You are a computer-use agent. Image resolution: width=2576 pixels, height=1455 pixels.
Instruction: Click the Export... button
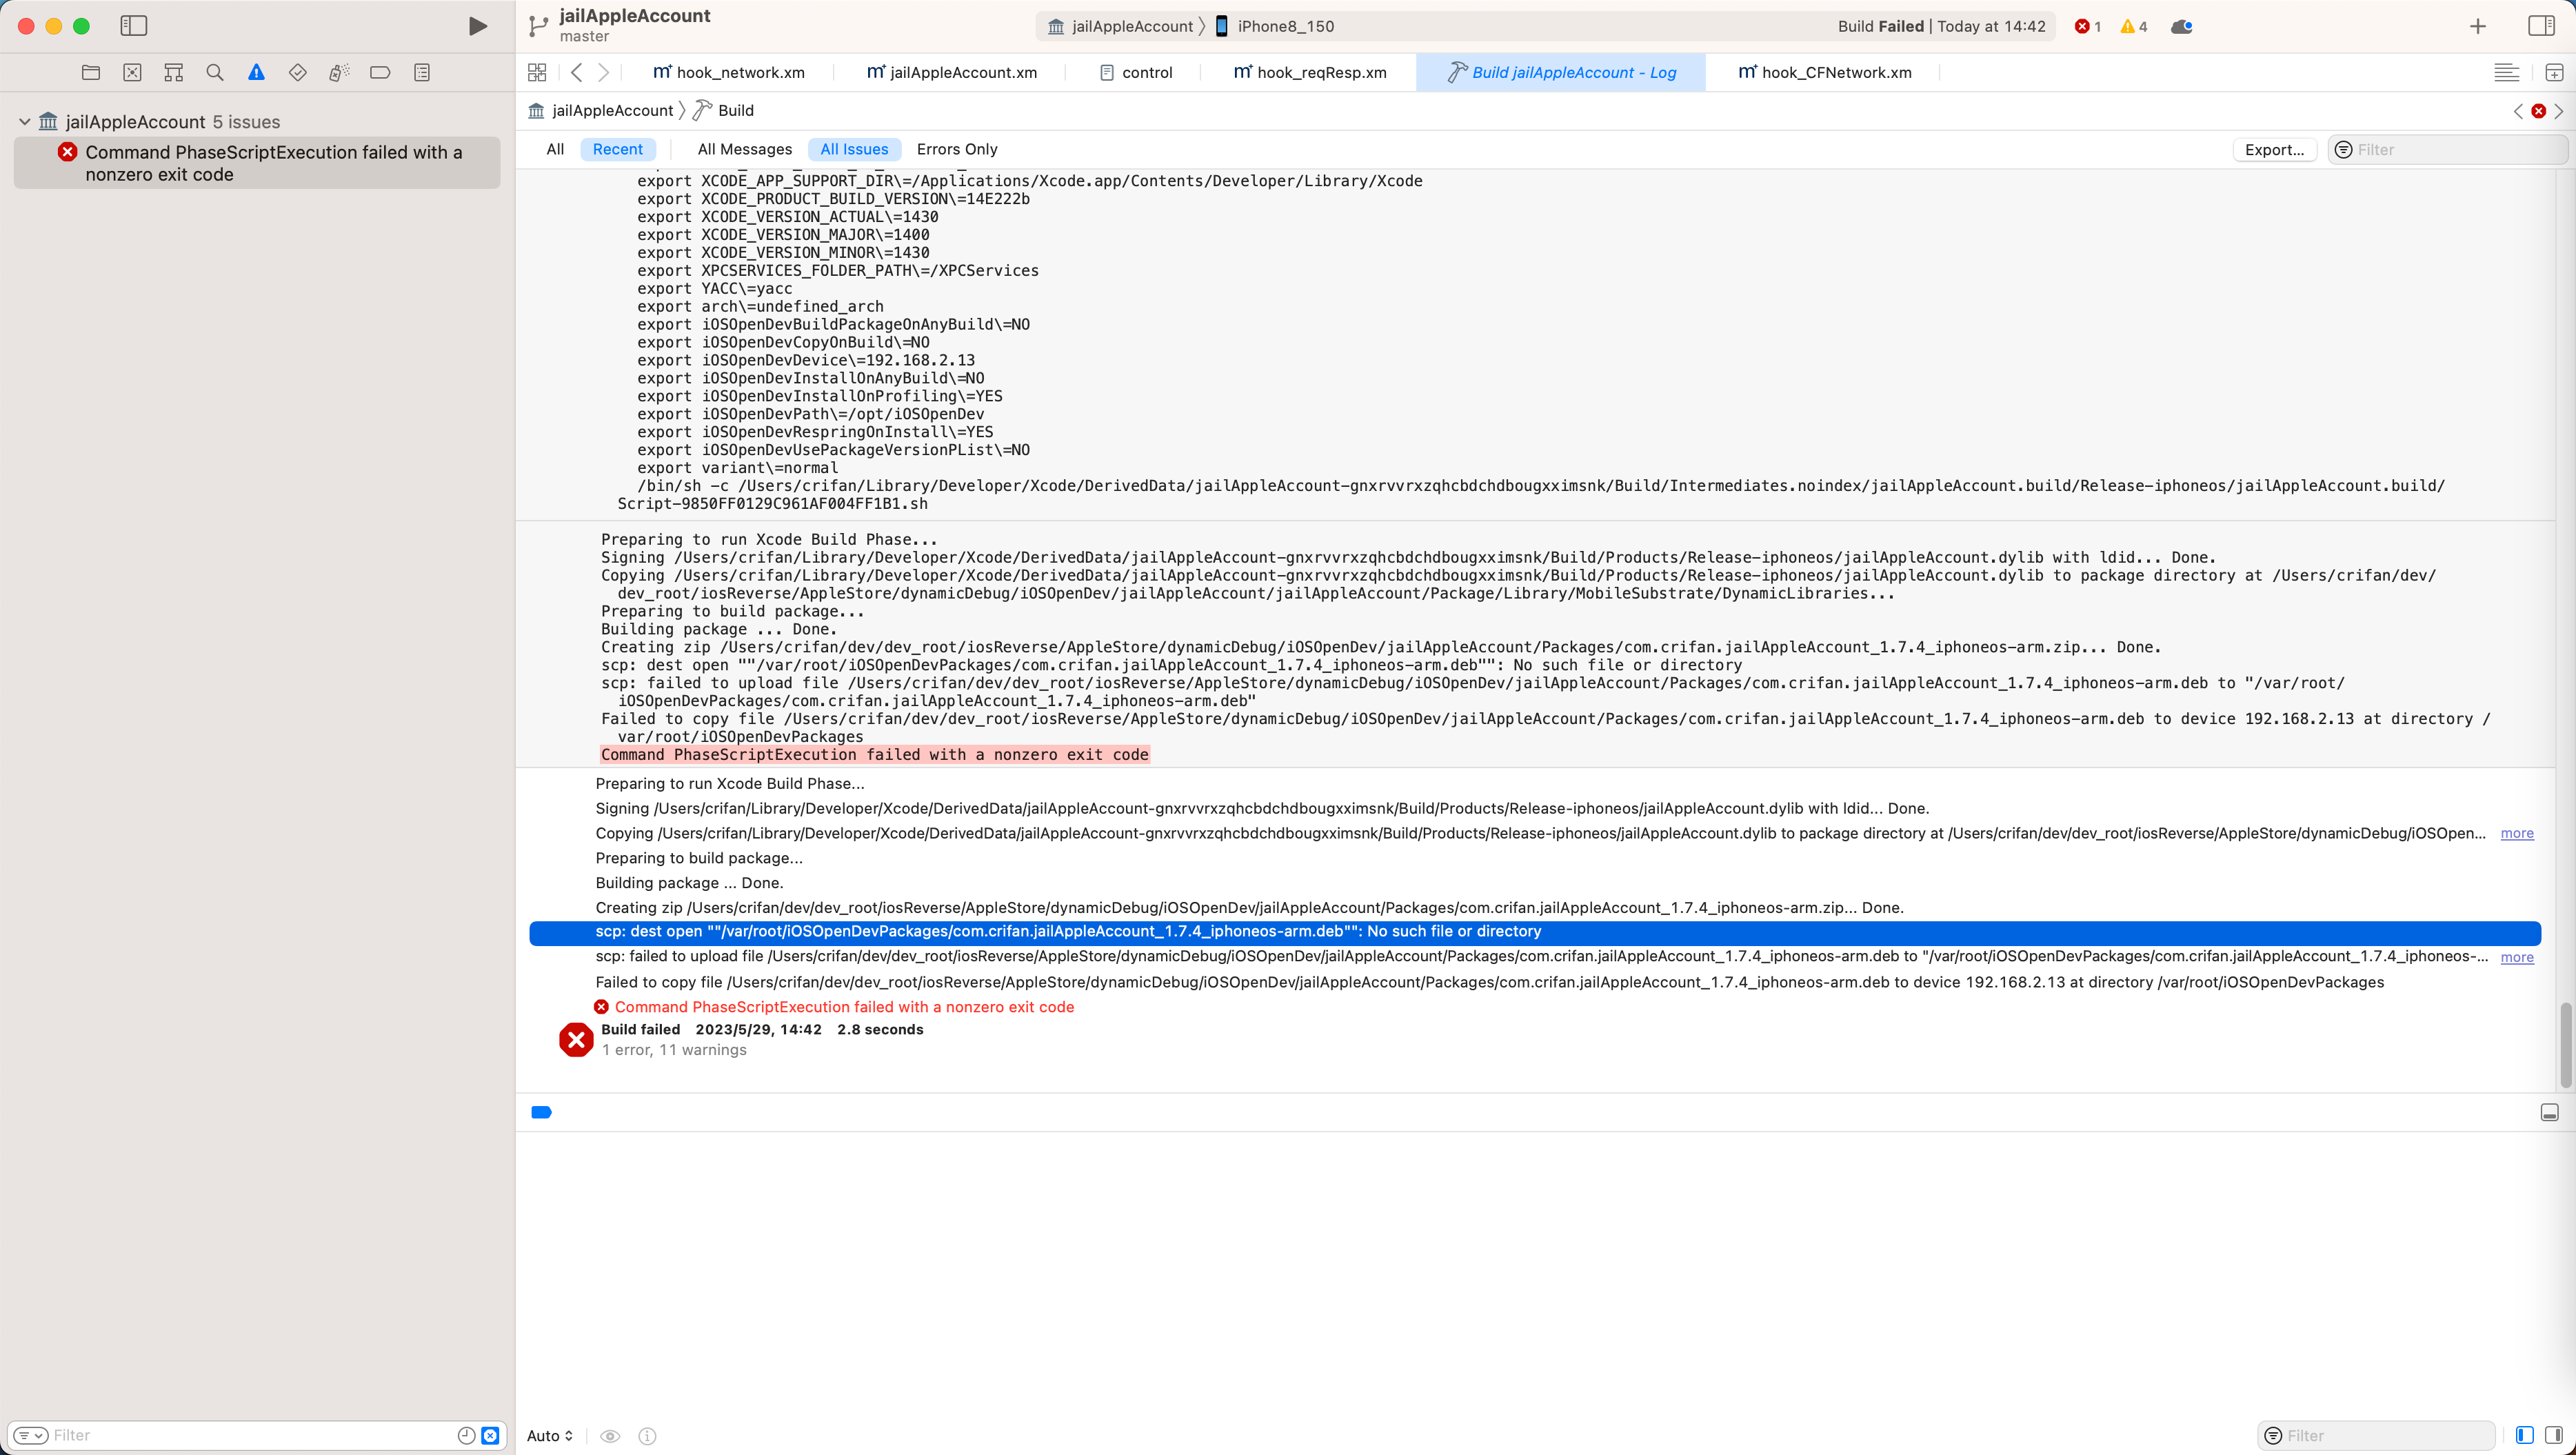click(2274, 149)
